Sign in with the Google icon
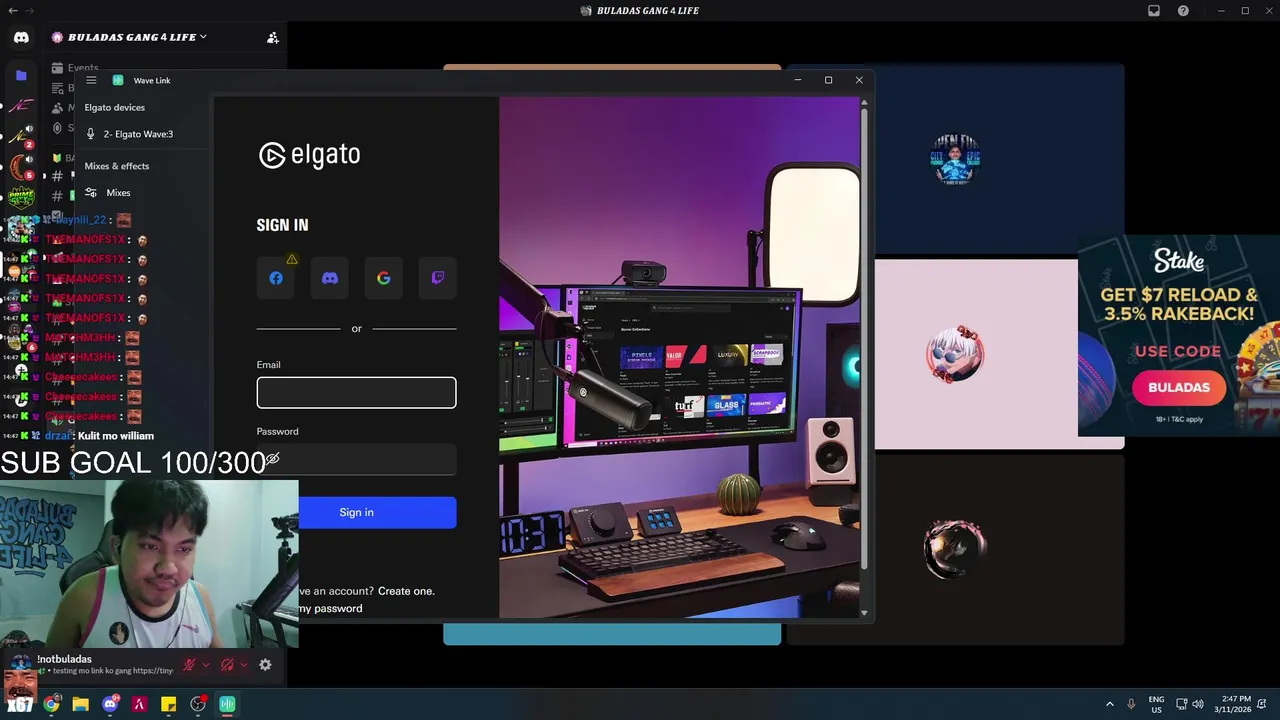The height and width of the screenshot is (720, 1280). [384, 278]
